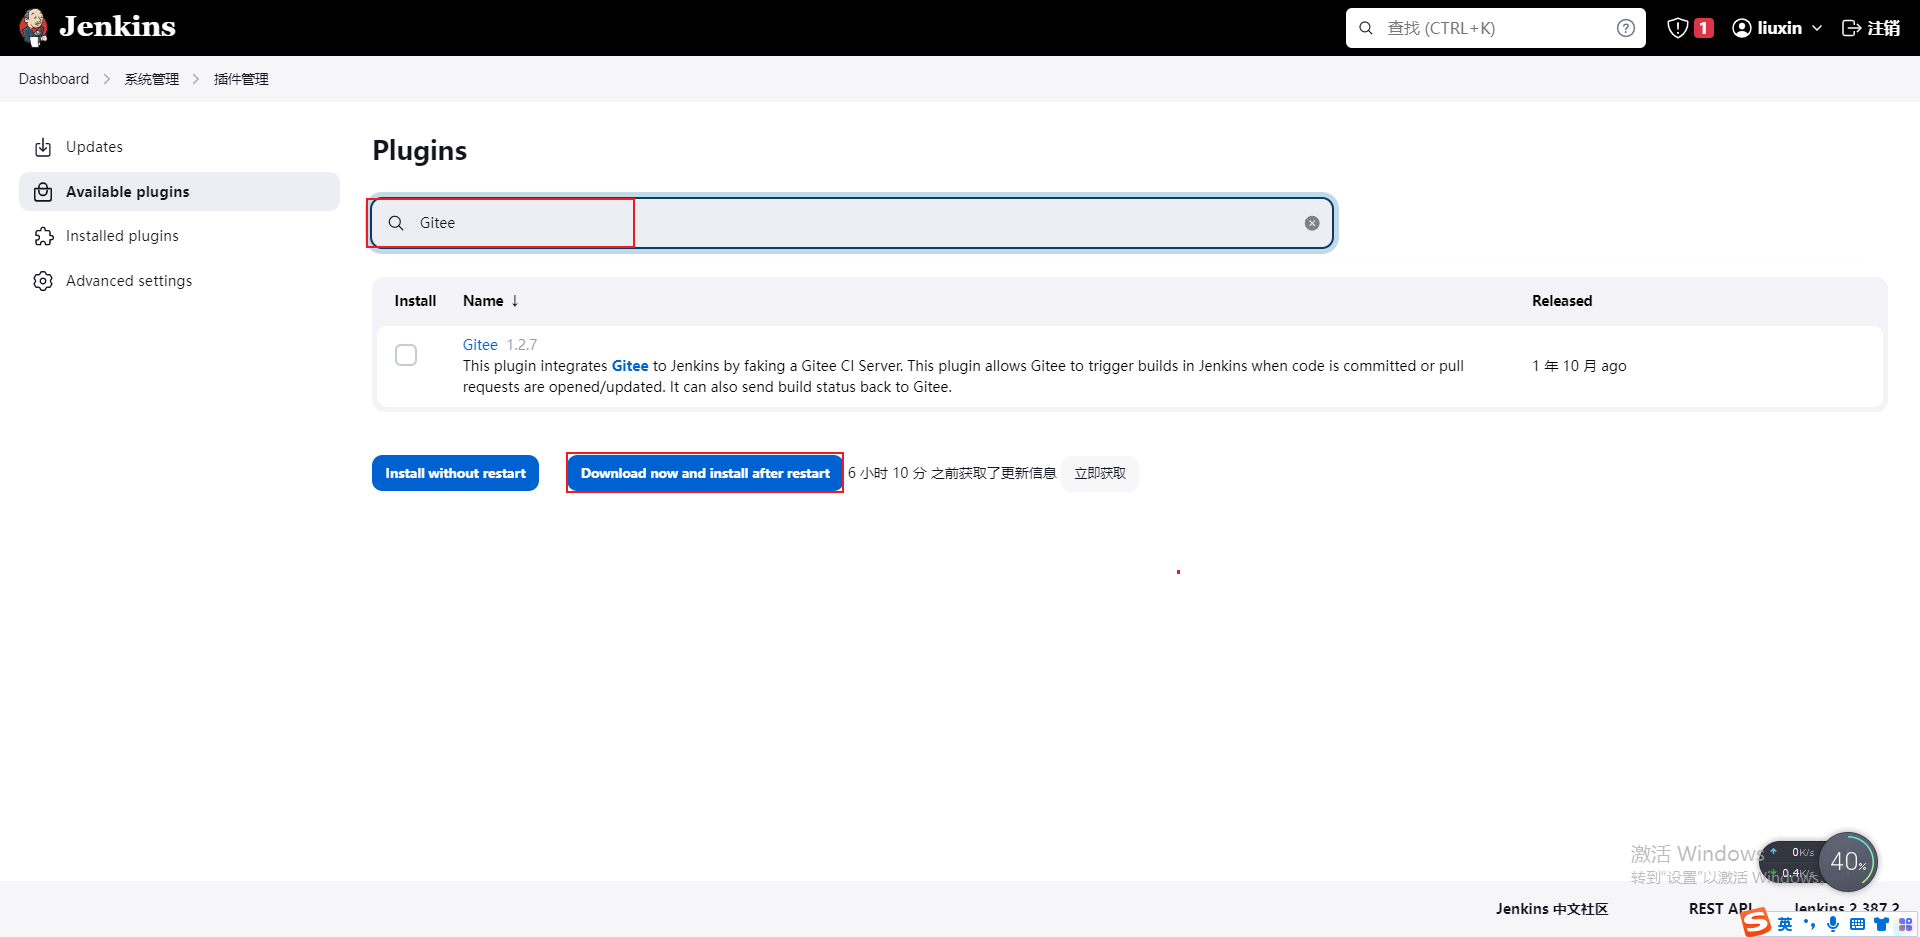Expand the dropdown arrow beside liuxin

click(x=1817, y=28)
